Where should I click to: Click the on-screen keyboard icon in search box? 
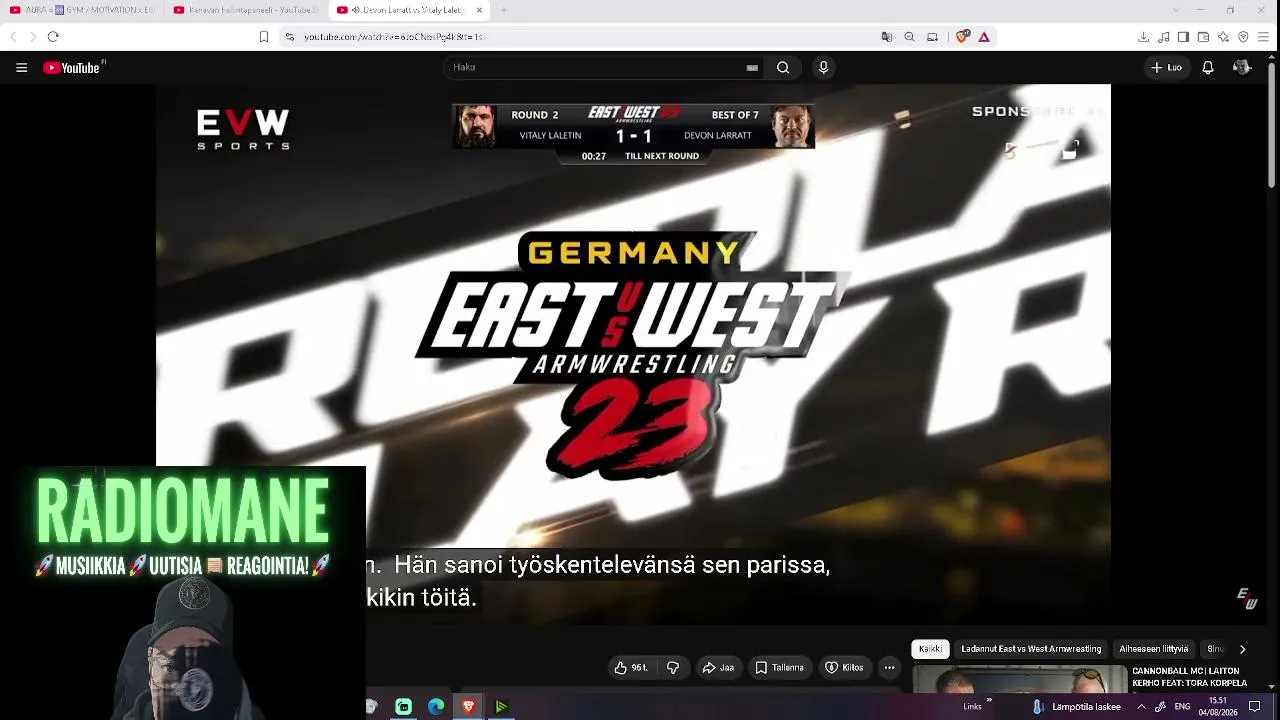click(x=752, y=68)
